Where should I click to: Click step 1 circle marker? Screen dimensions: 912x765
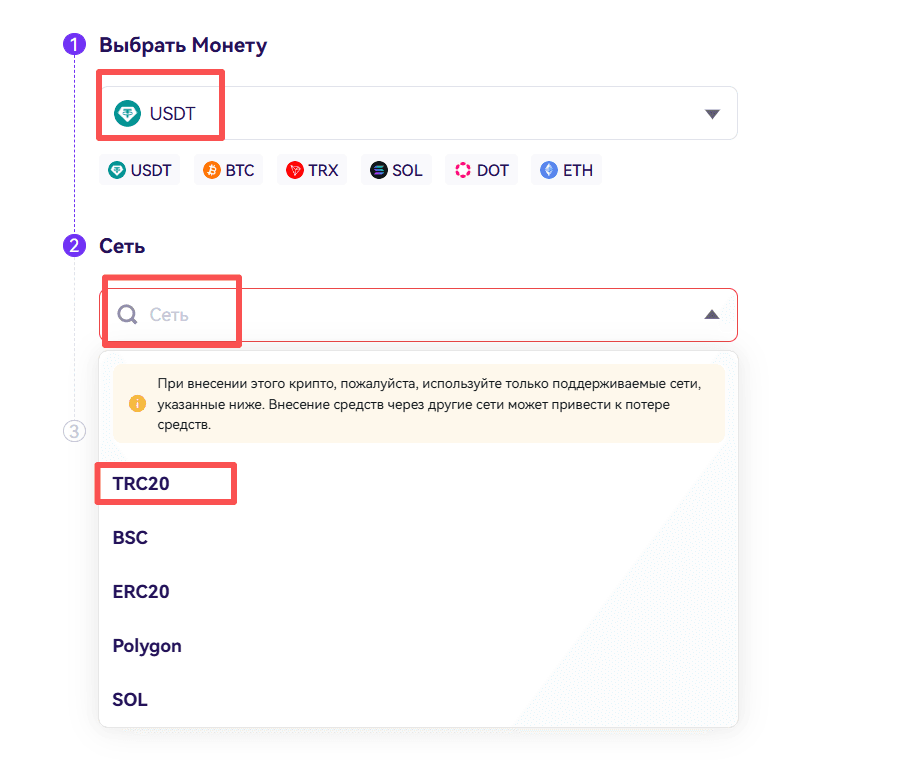click(x=74, y=44)
